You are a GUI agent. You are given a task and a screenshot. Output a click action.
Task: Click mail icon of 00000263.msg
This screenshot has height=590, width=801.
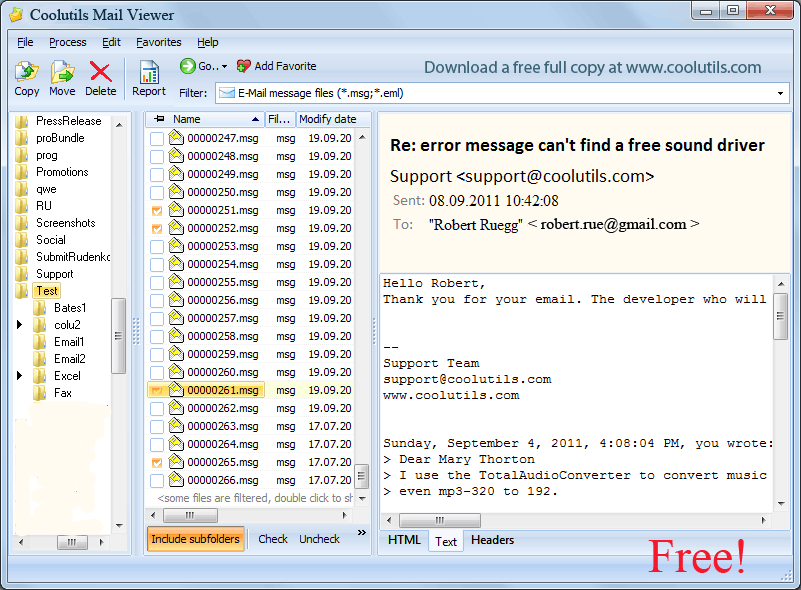pos(176,426)
